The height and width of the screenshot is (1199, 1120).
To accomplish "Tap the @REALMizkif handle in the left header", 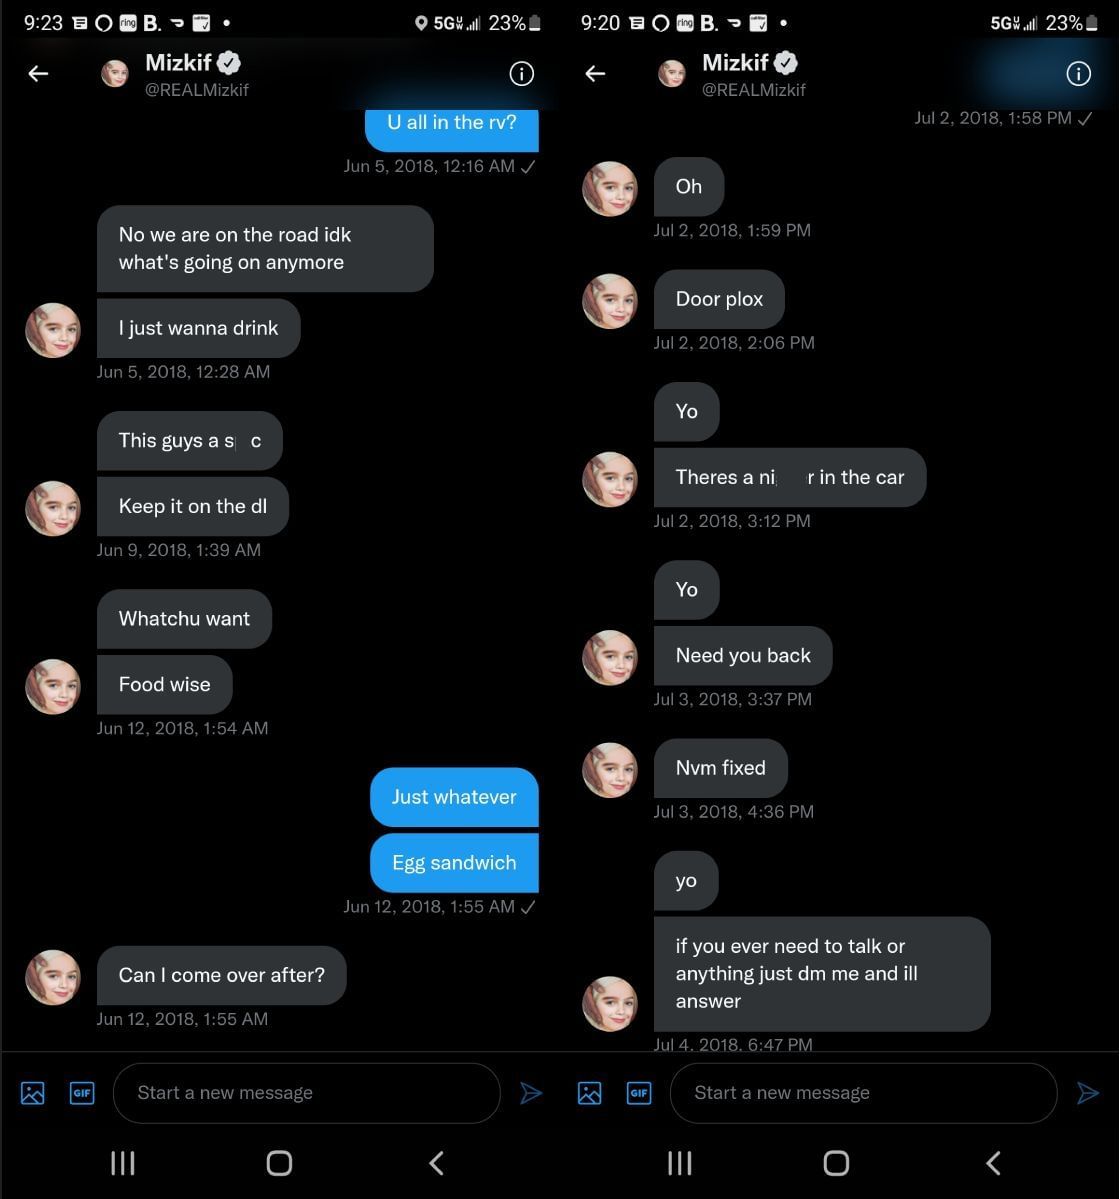I will [x=198, y=90].
